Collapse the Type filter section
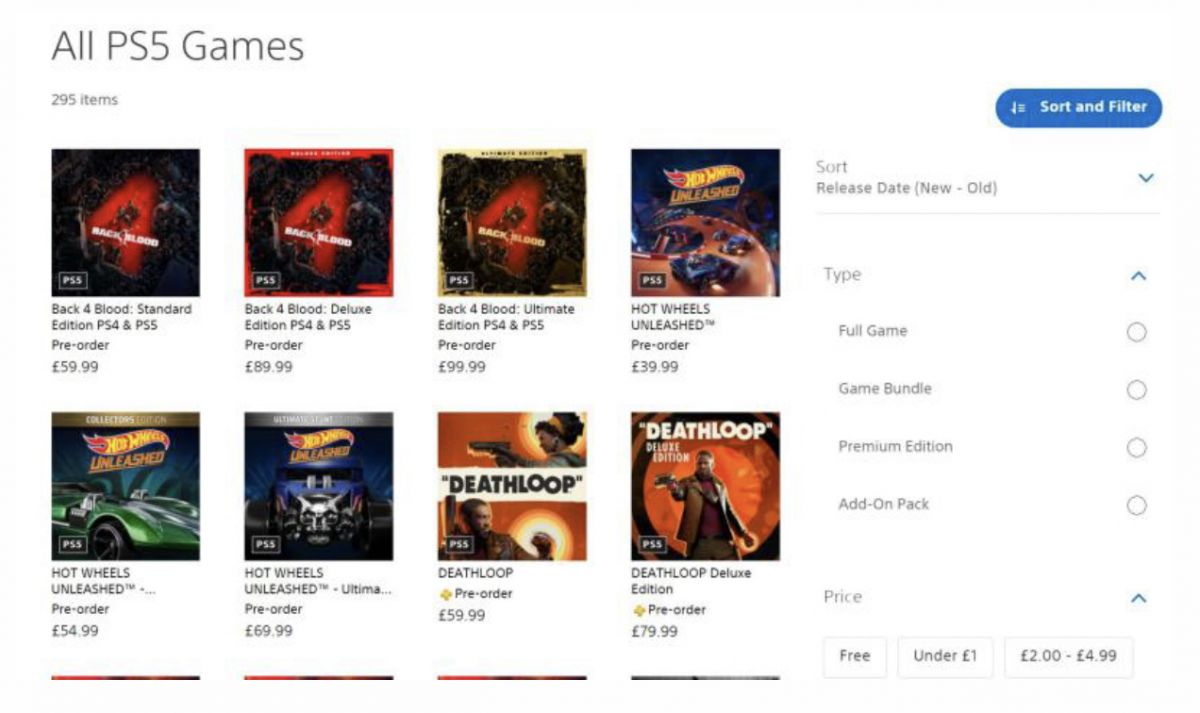 [x=1138, y=275]
